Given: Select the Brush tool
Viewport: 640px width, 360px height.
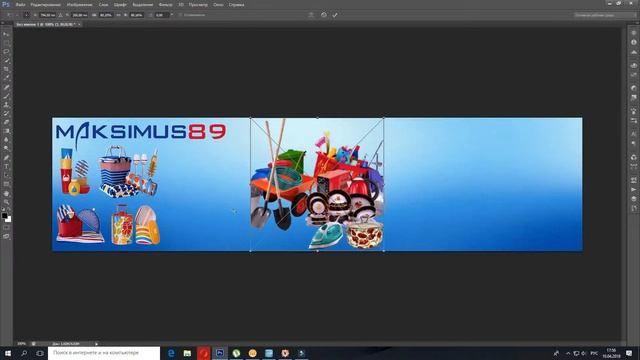Looking at the screenshot, I should tap(6, 96).
